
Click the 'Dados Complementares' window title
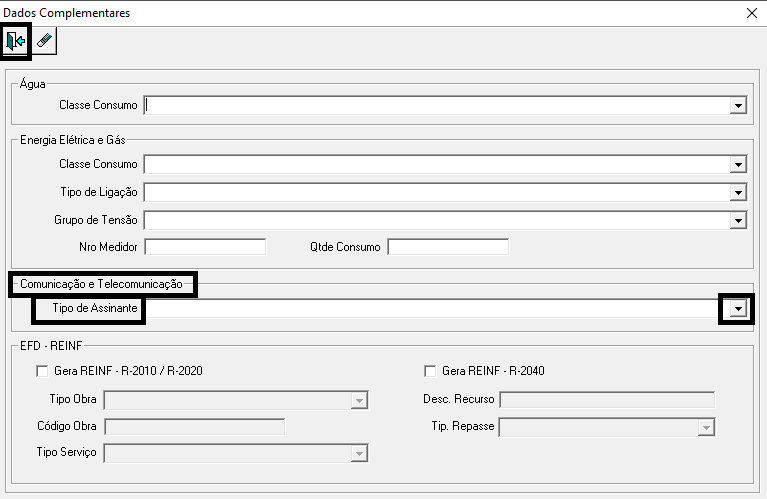67,13
